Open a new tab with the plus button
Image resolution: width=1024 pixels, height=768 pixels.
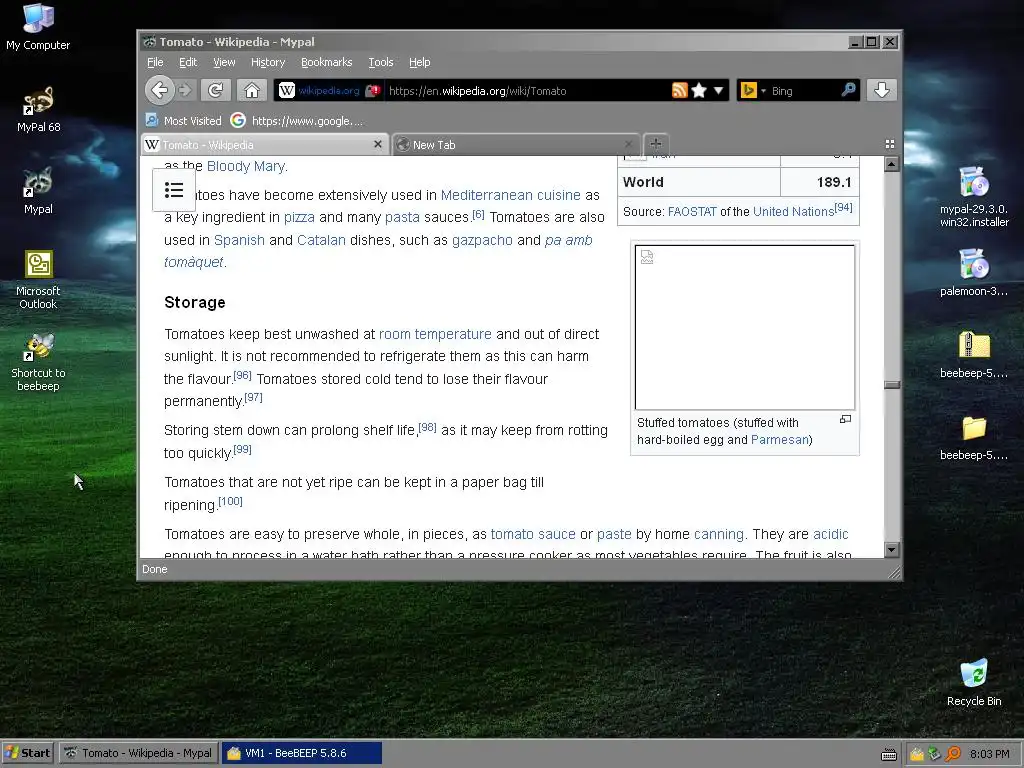click(x=656, y=144)
